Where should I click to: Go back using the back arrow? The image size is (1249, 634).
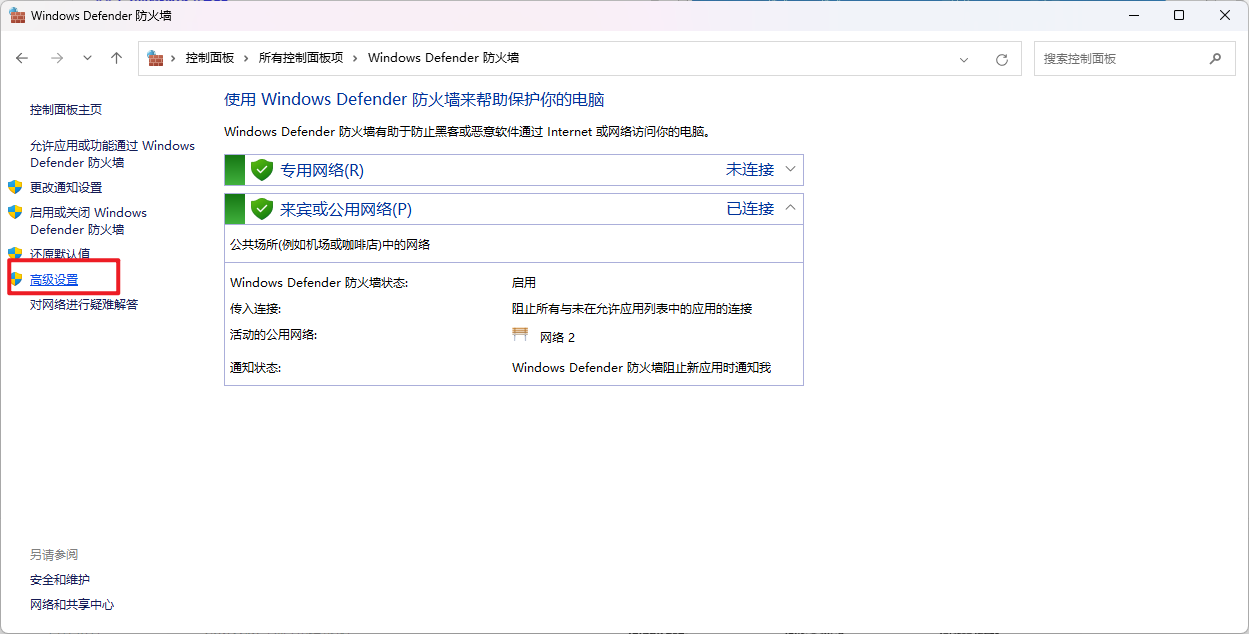click(x=22, y=58)
